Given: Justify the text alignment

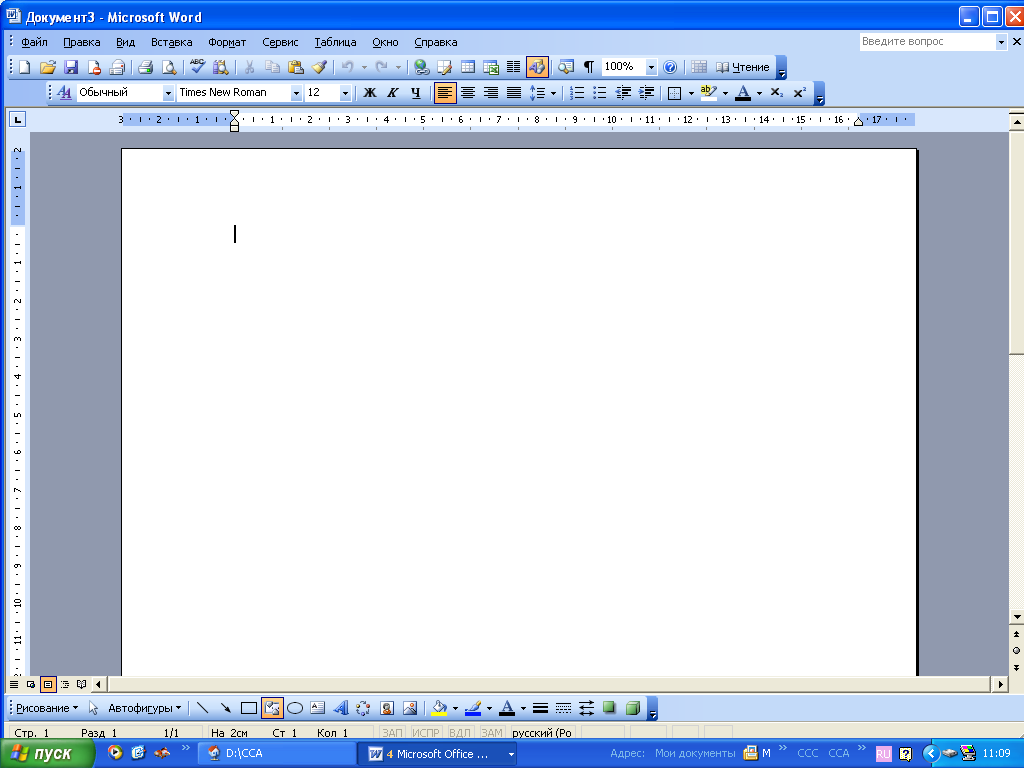Looking at the screenshot, I should (514, 93).
